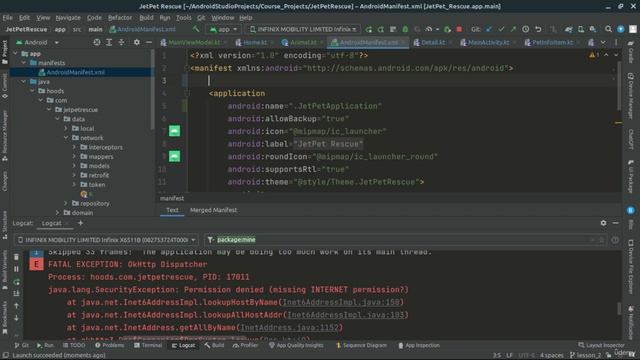Select AndroidManifest.xml in project tree
The image size is (640, 360).
pyautogui.click(x=76, y=72)
